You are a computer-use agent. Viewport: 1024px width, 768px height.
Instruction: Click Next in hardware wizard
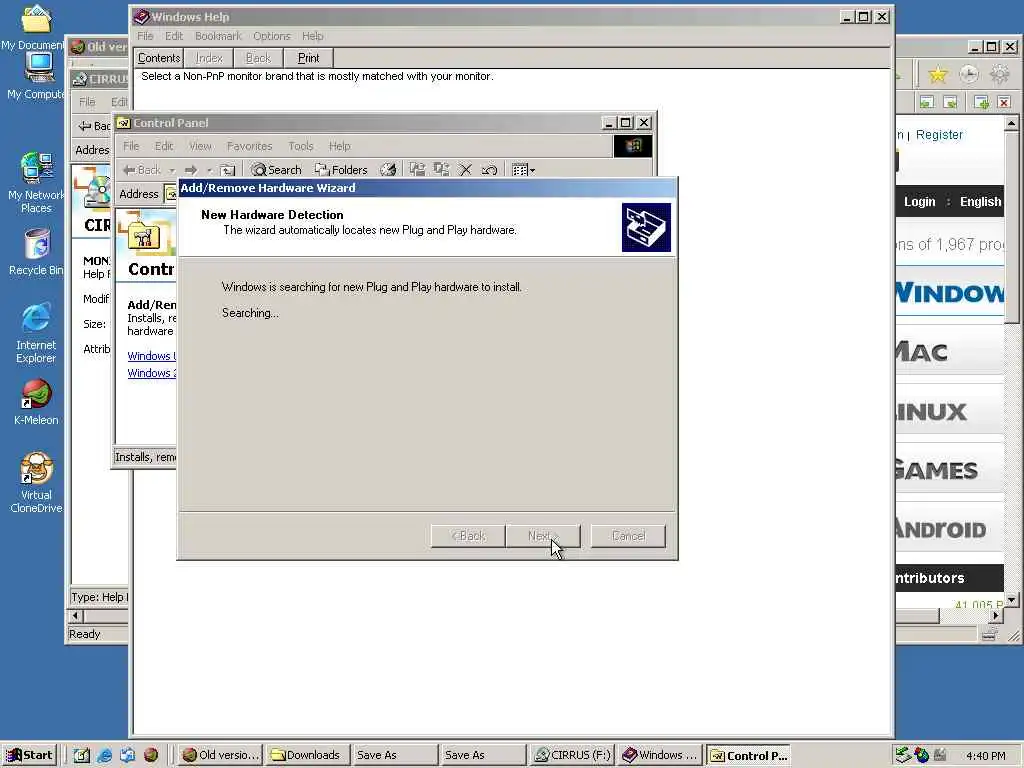click(x=543, y=536)
